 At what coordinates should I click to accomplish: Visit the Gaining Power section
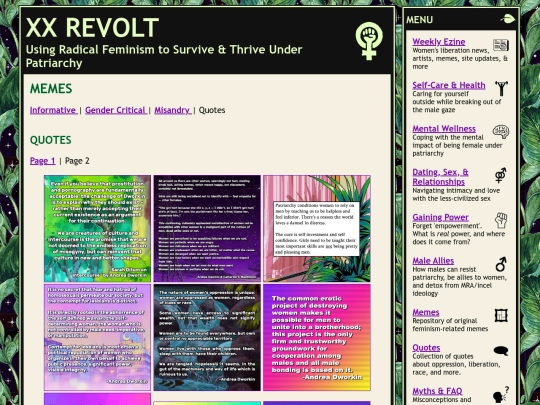click(x=440, y=217)
